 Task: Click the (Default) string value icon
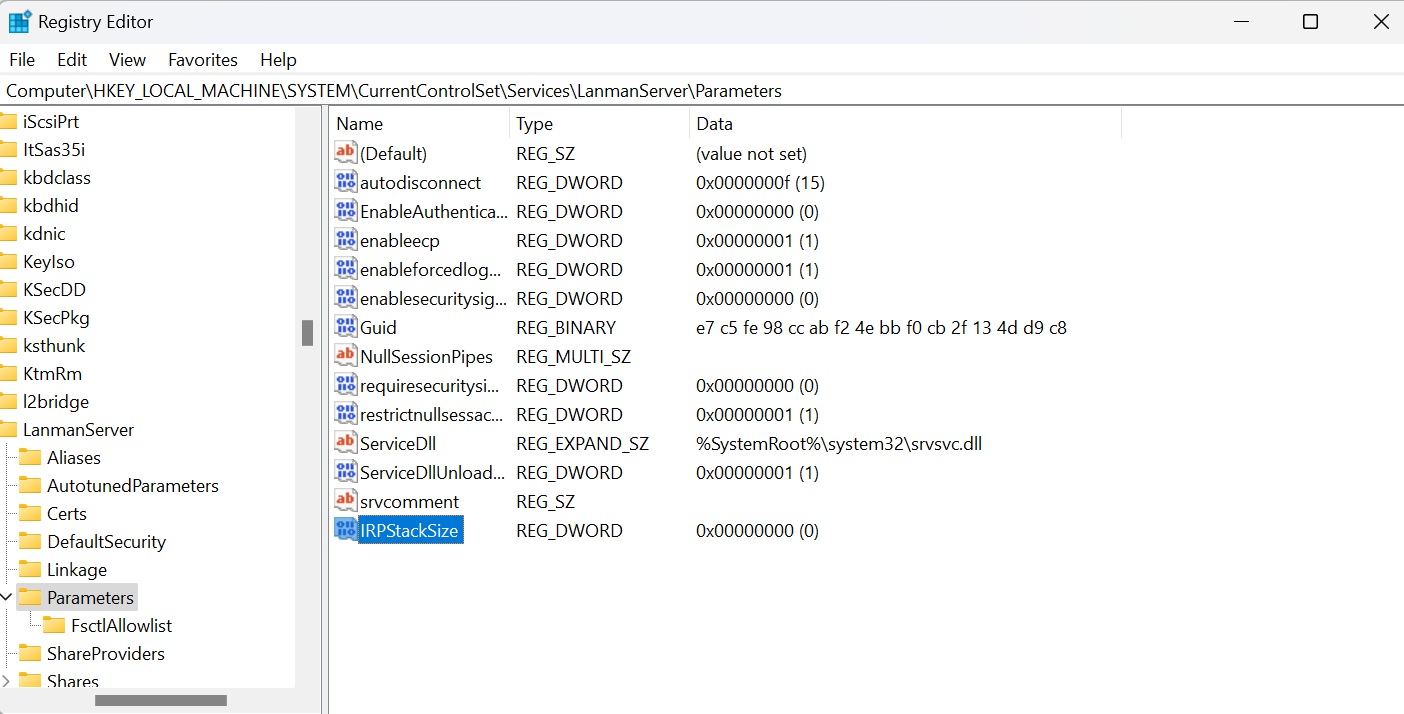[x=345, y=153]
